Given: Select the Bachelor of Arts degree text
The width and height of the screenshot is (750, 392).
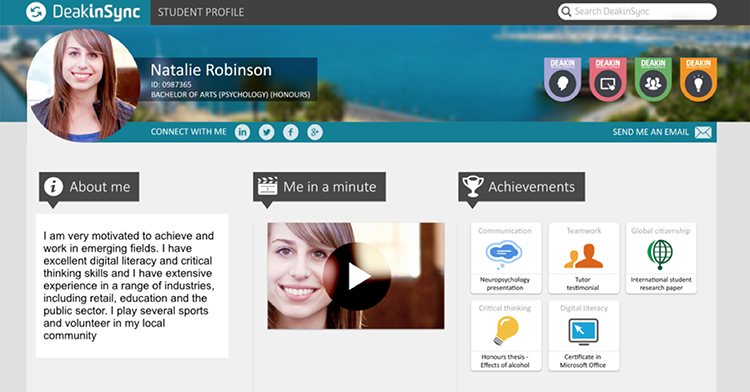Looking at the screenshot, I should pyautogui.click(x=231, y=95).
